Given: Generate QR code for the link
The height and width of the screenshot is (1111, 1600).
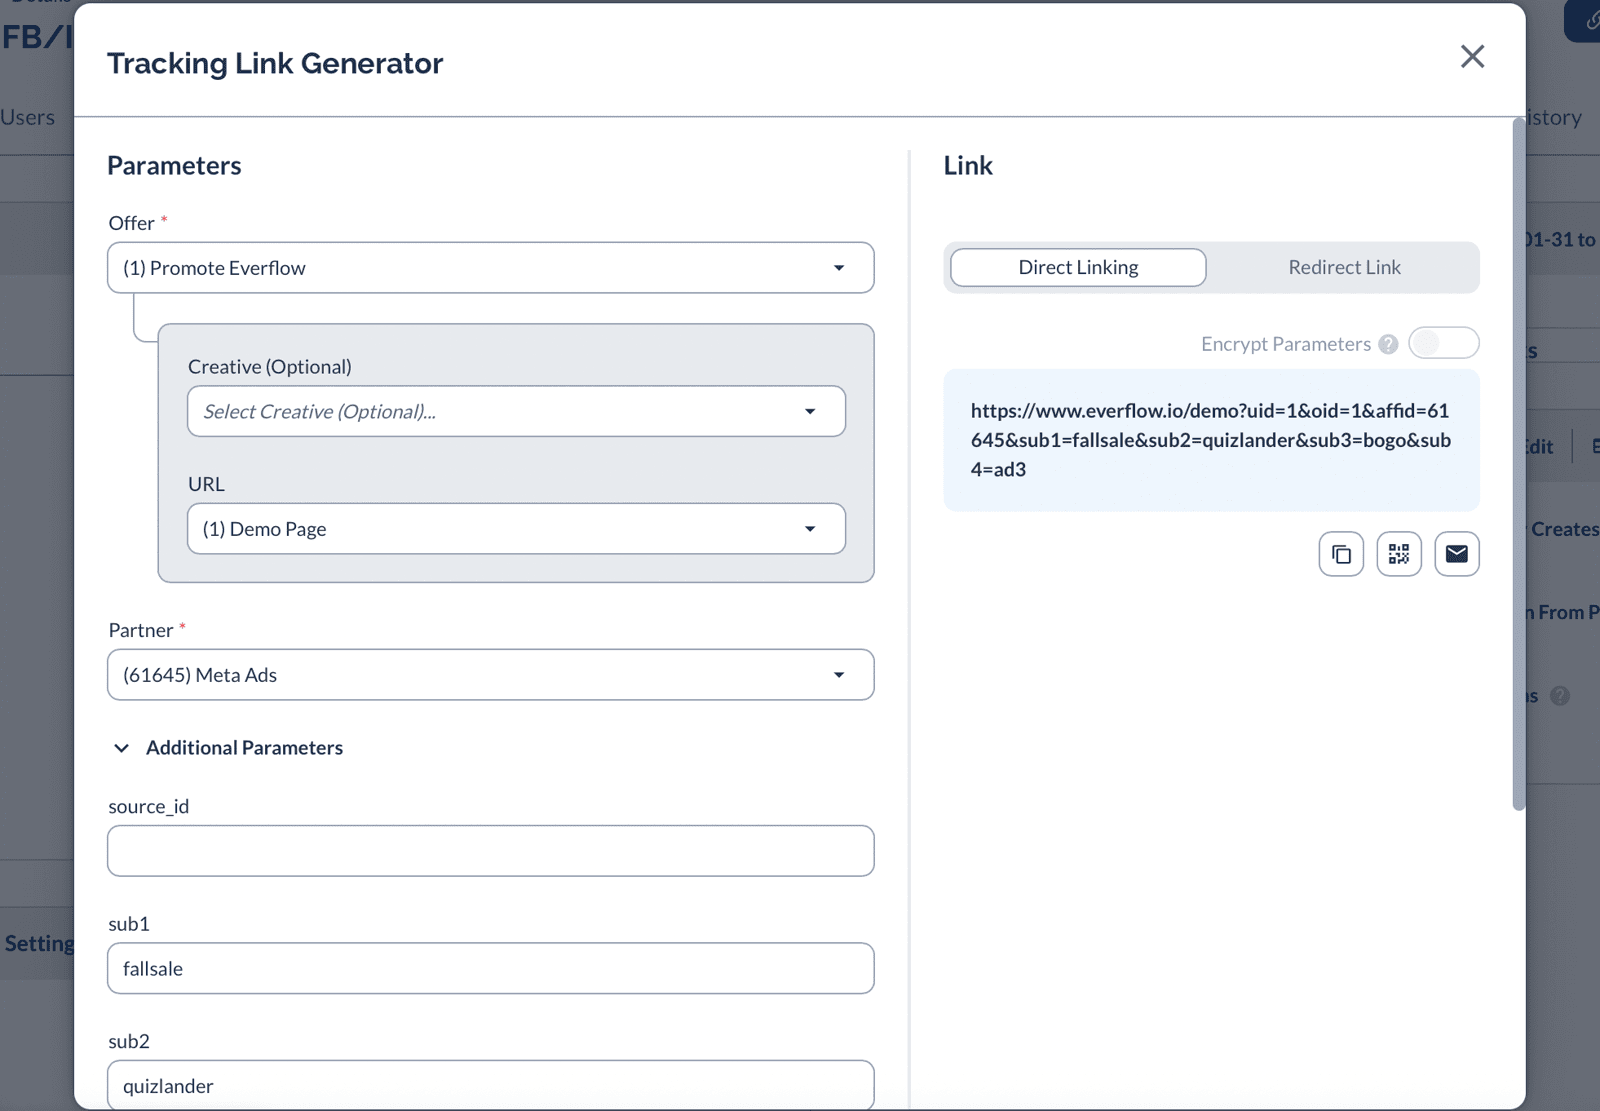Looking at the screenshot, I should point(1399,554).
